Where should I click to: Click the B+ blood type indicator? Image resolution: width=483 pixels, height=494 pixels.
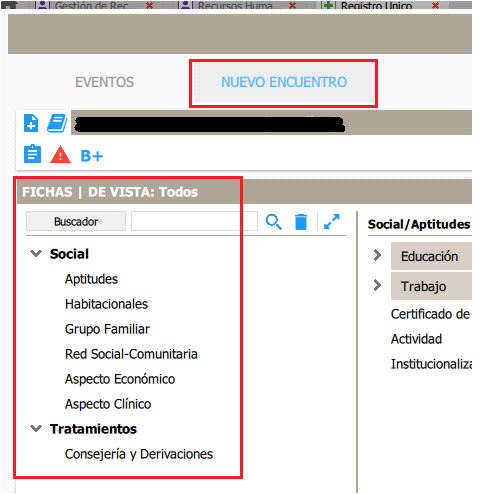click(92, 156)
